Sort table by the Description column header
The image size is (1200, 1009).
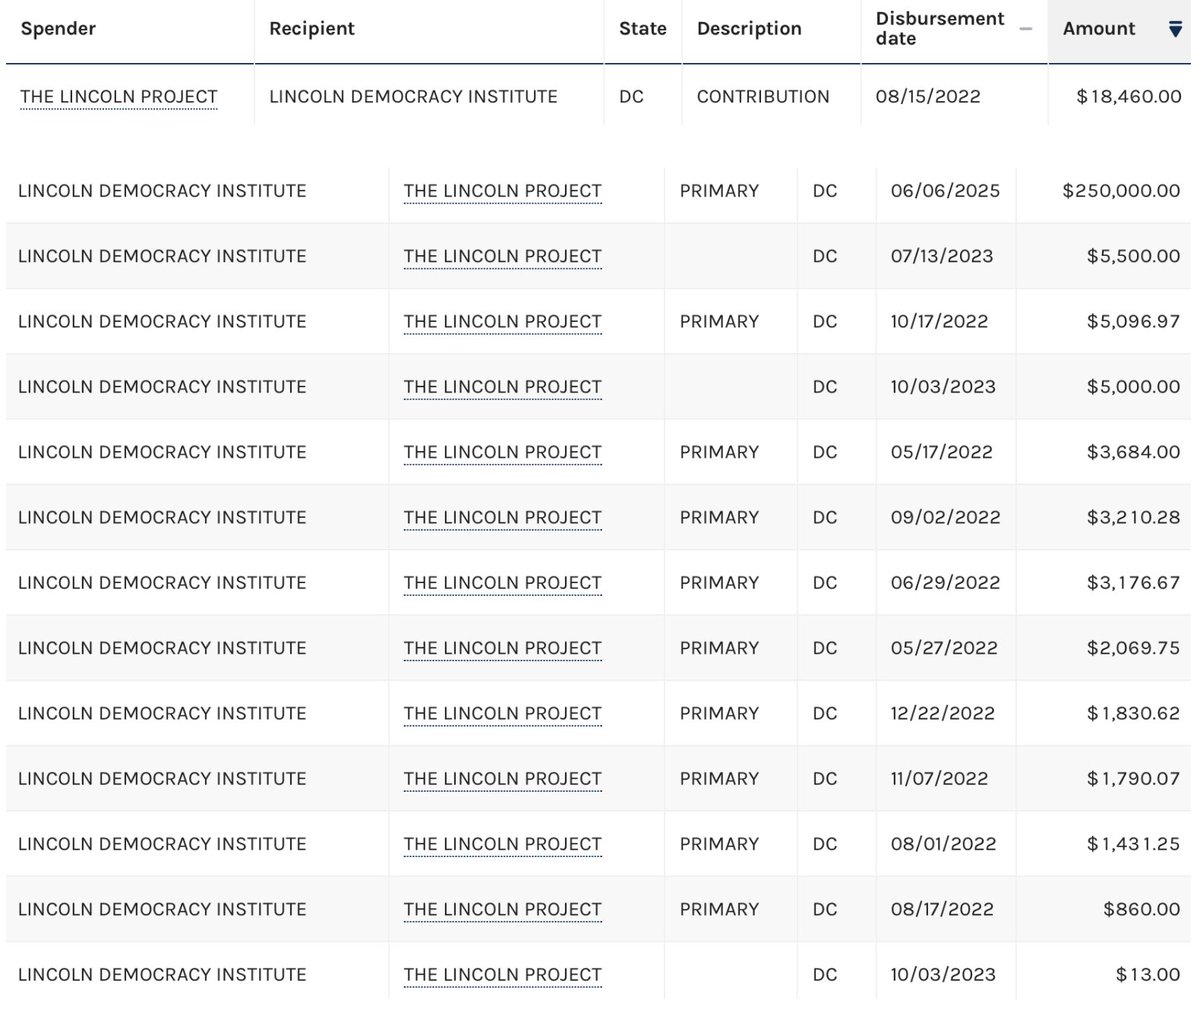click(749, 29)
